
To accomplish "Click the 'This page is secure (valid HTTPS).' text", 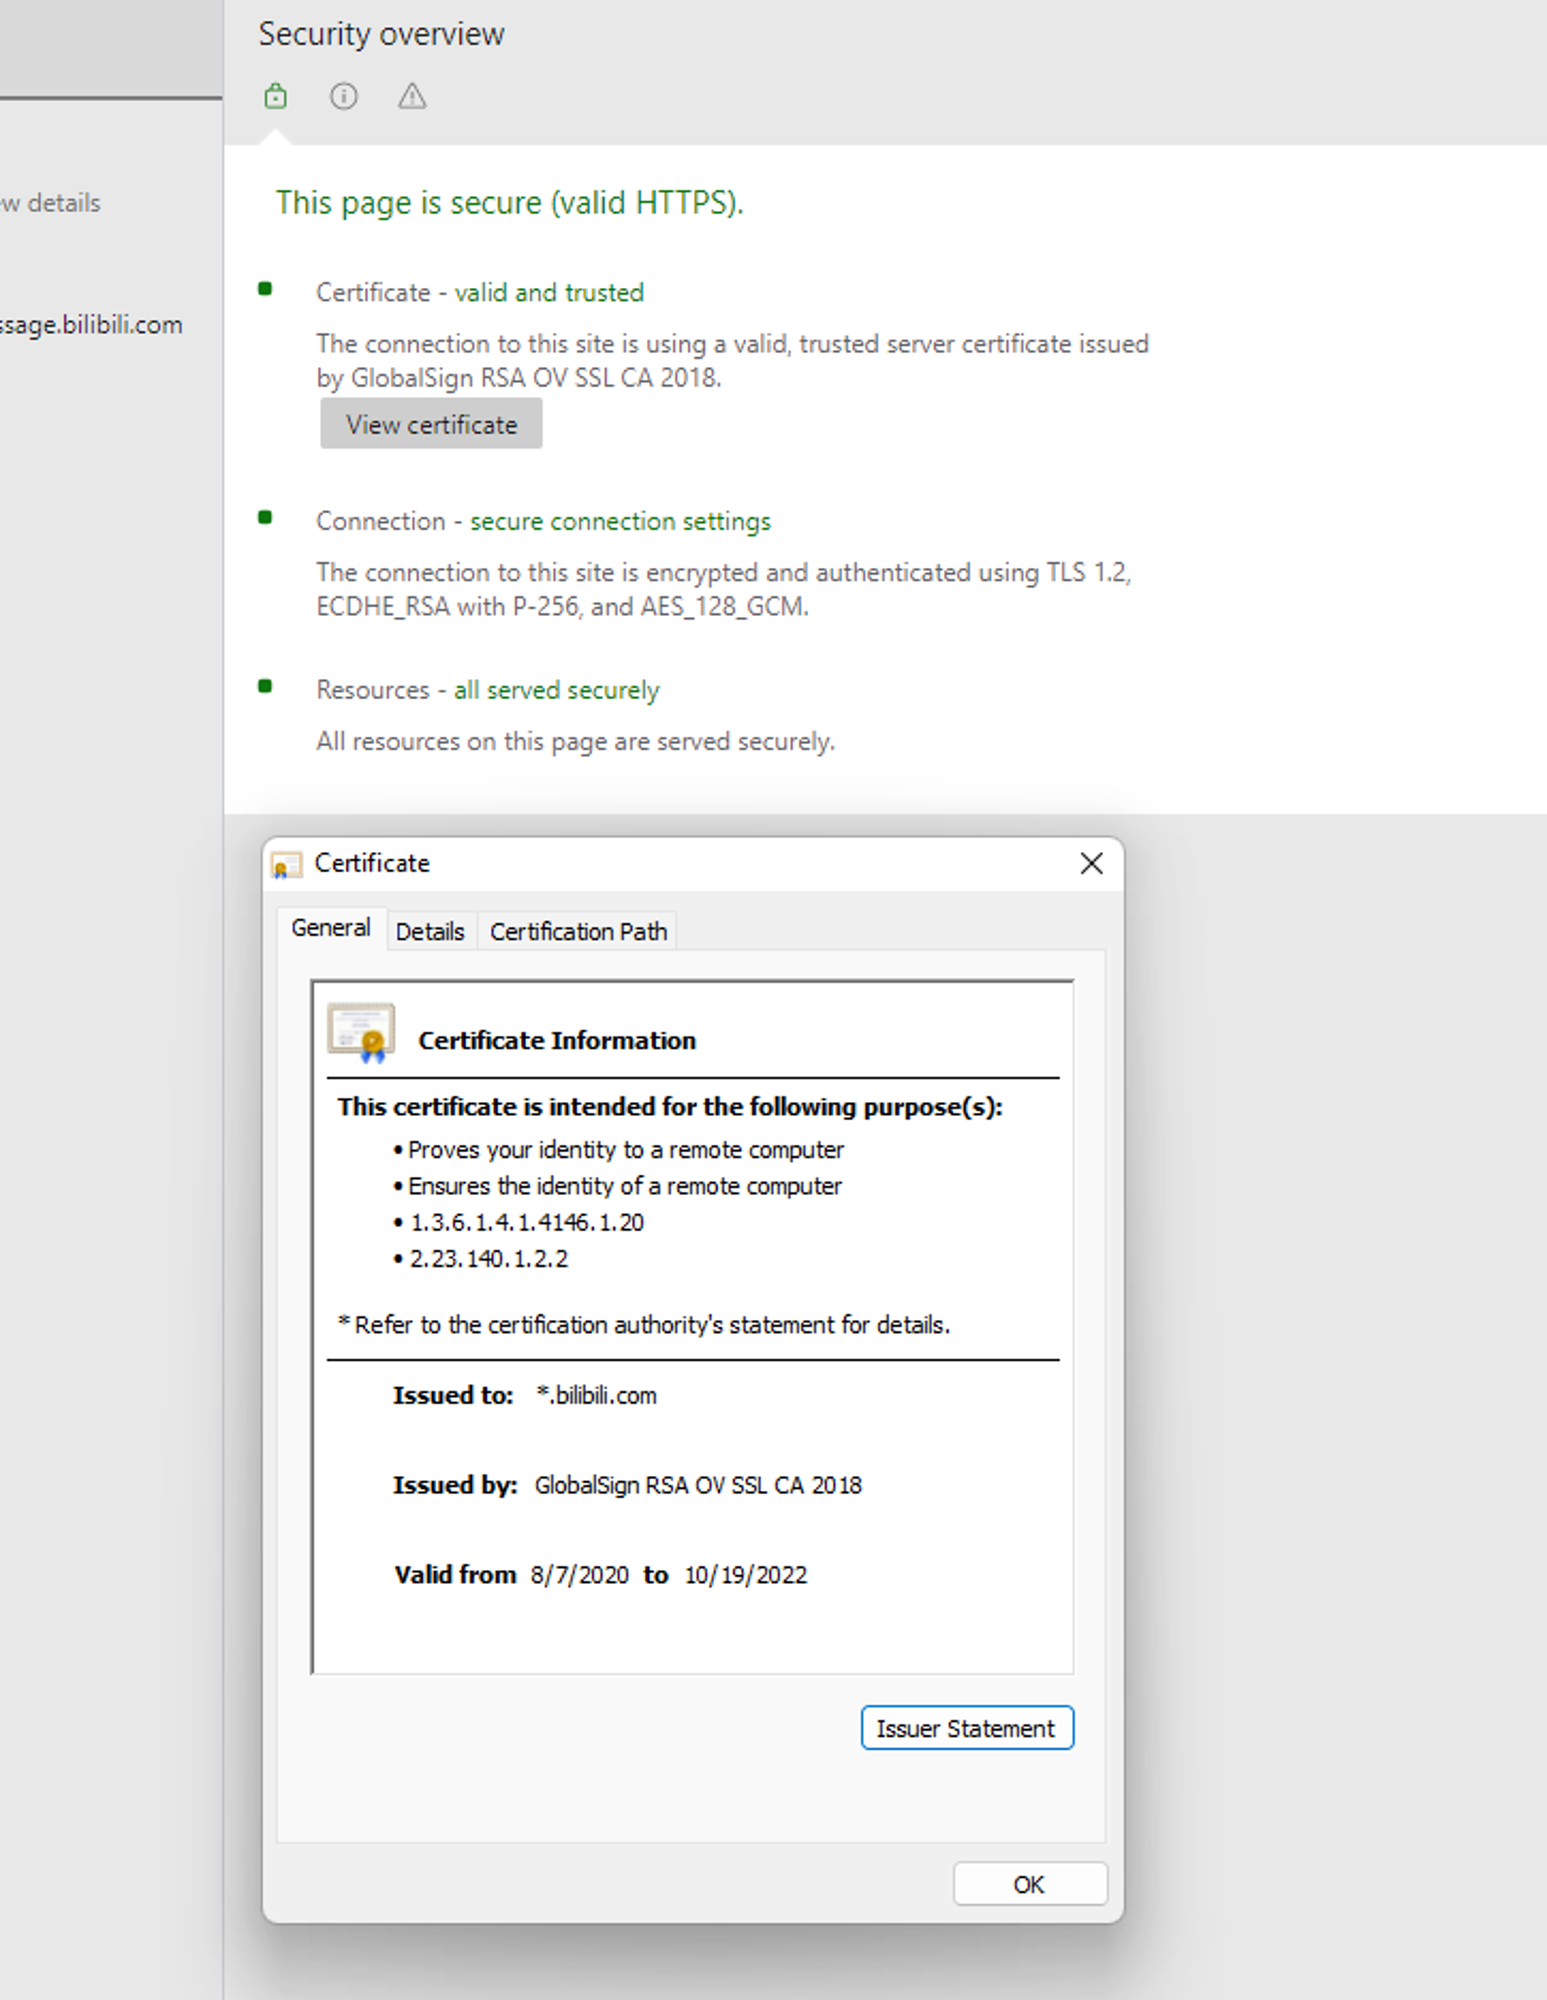I will pyautogui.click(x=510, y=203).
